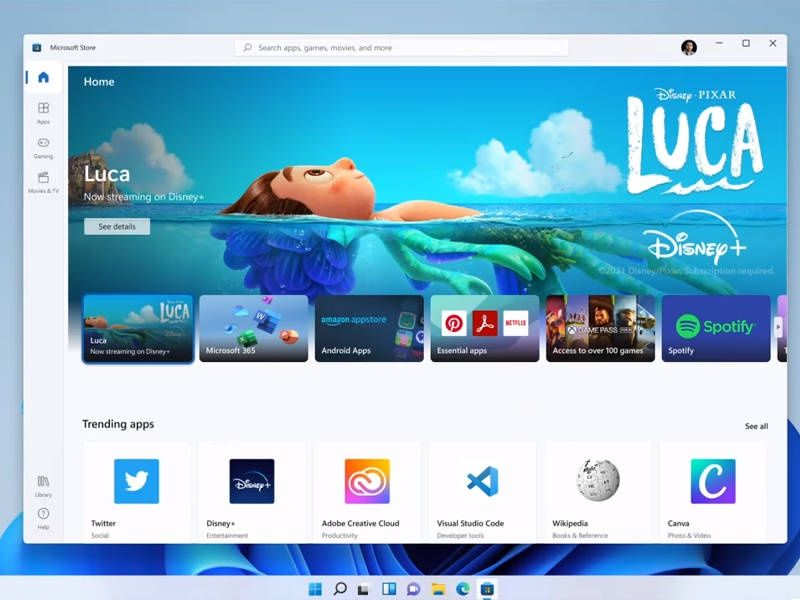Open Task View on the taskbar
Image resolution: width=800 pixels, height=600 pixels.
(x=363, y=589)
